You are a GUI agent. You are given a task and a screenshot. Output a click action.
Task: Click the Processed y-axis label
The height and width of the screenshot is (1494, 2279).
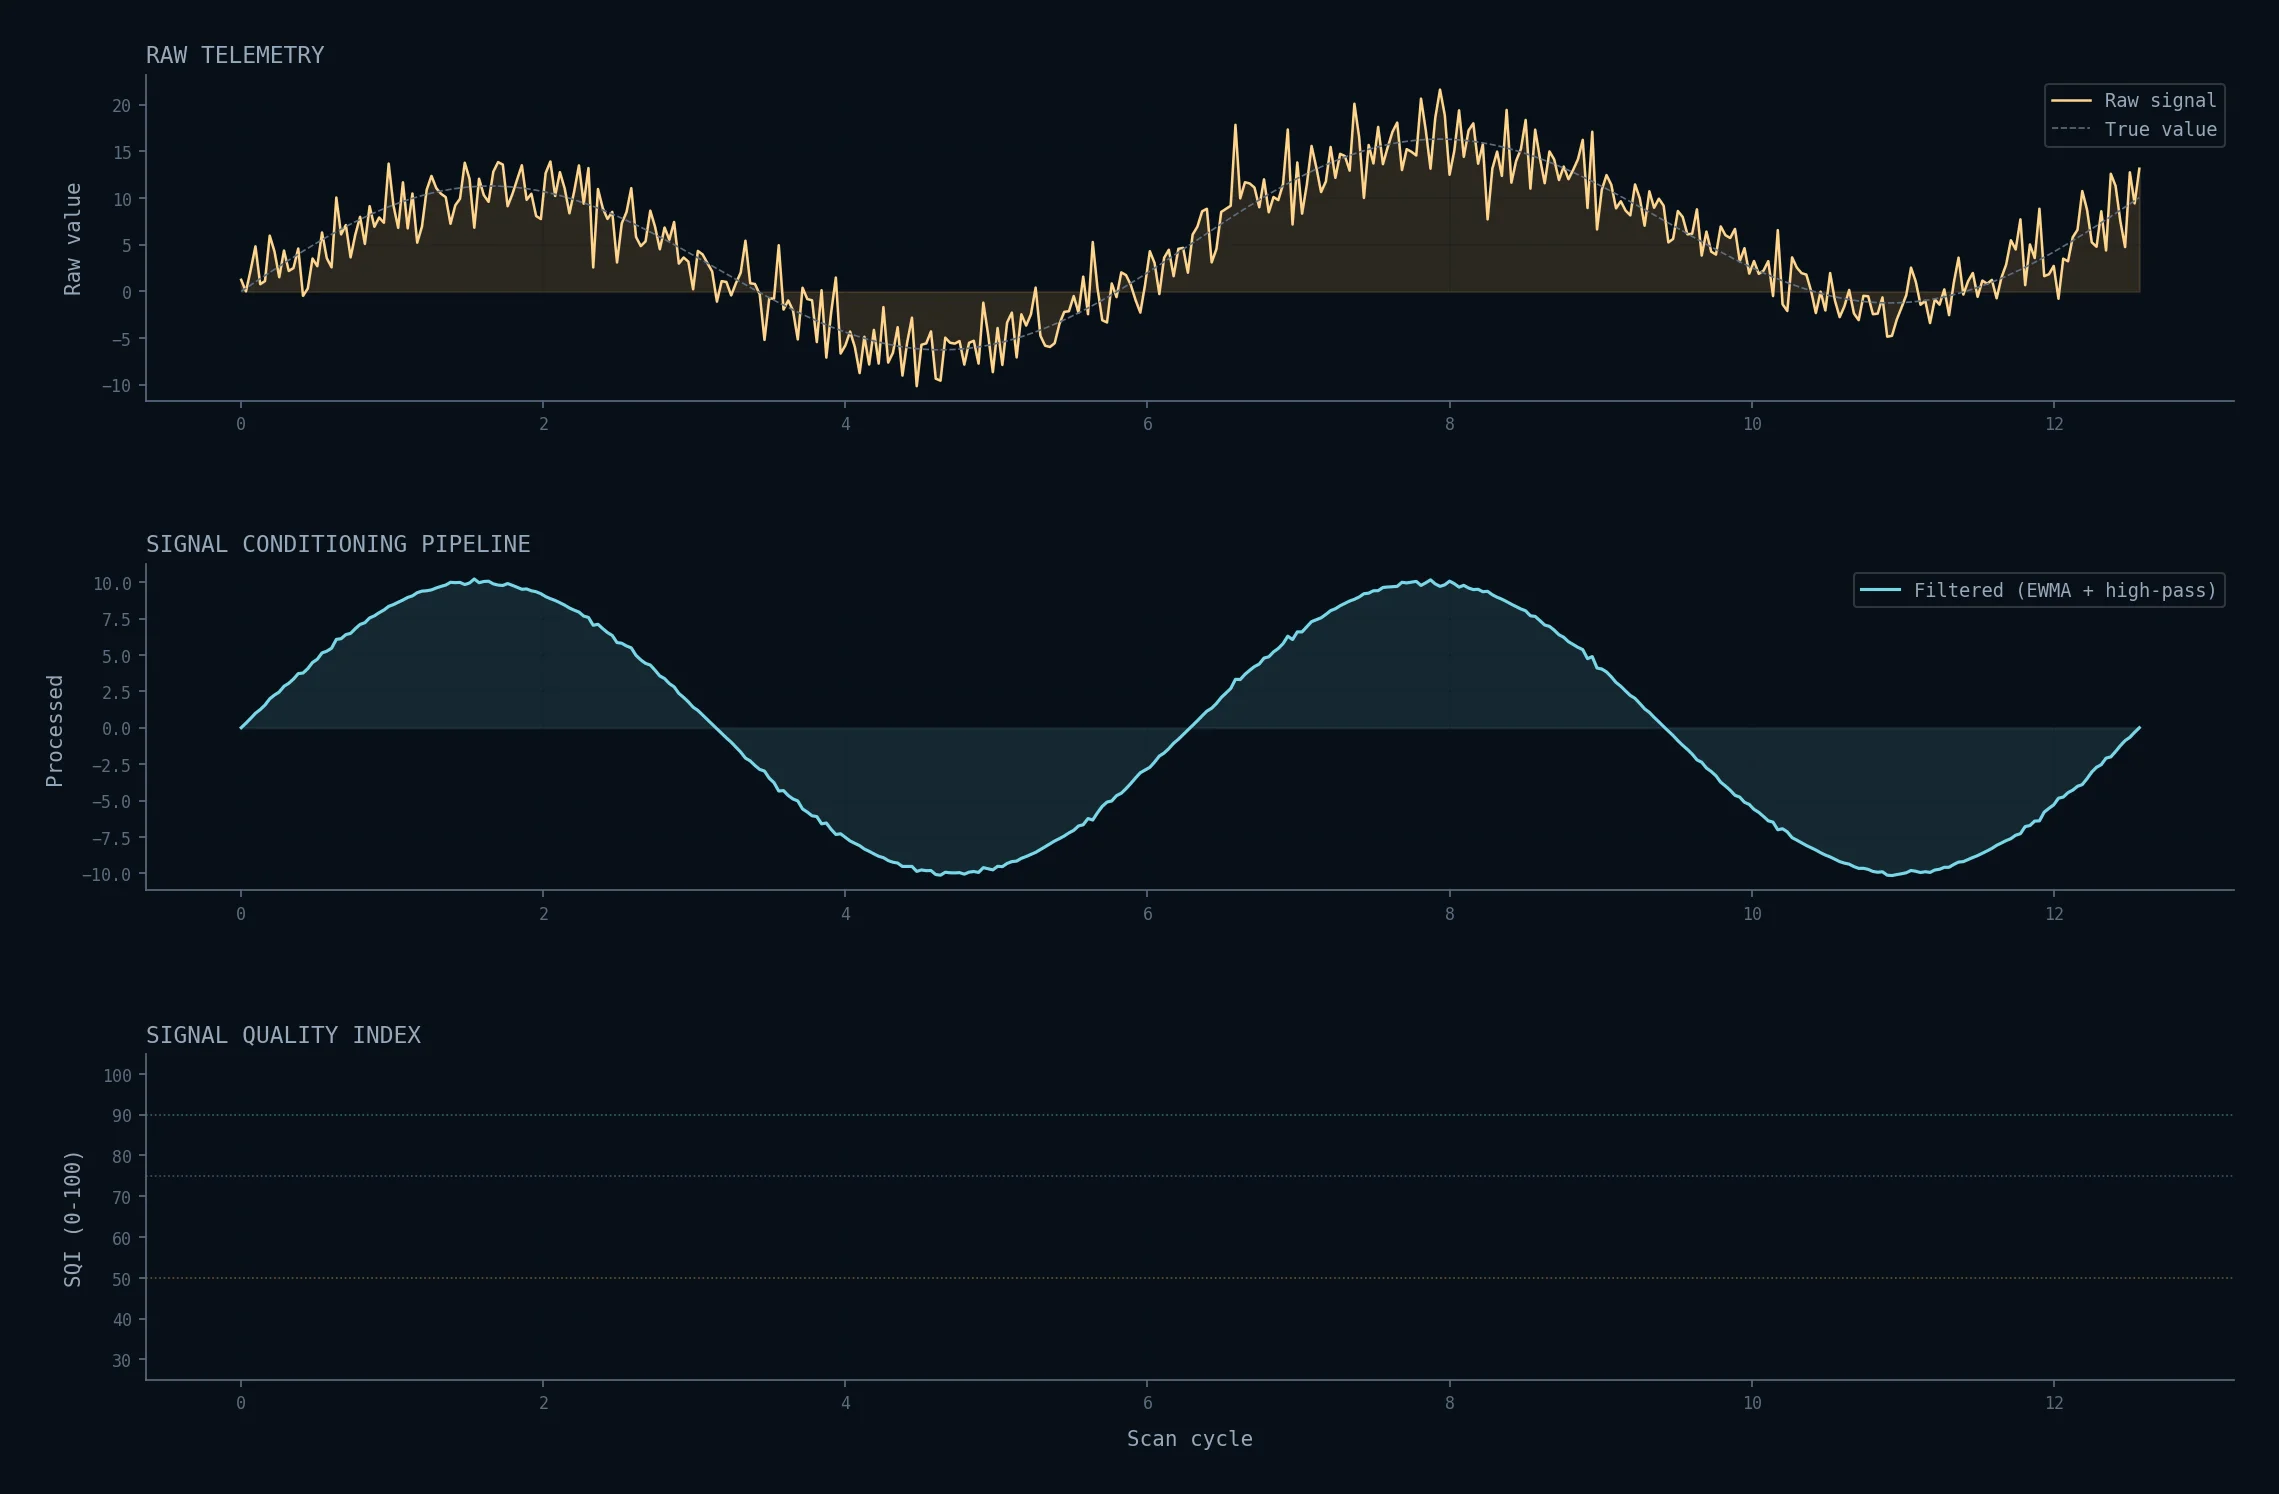54,731
